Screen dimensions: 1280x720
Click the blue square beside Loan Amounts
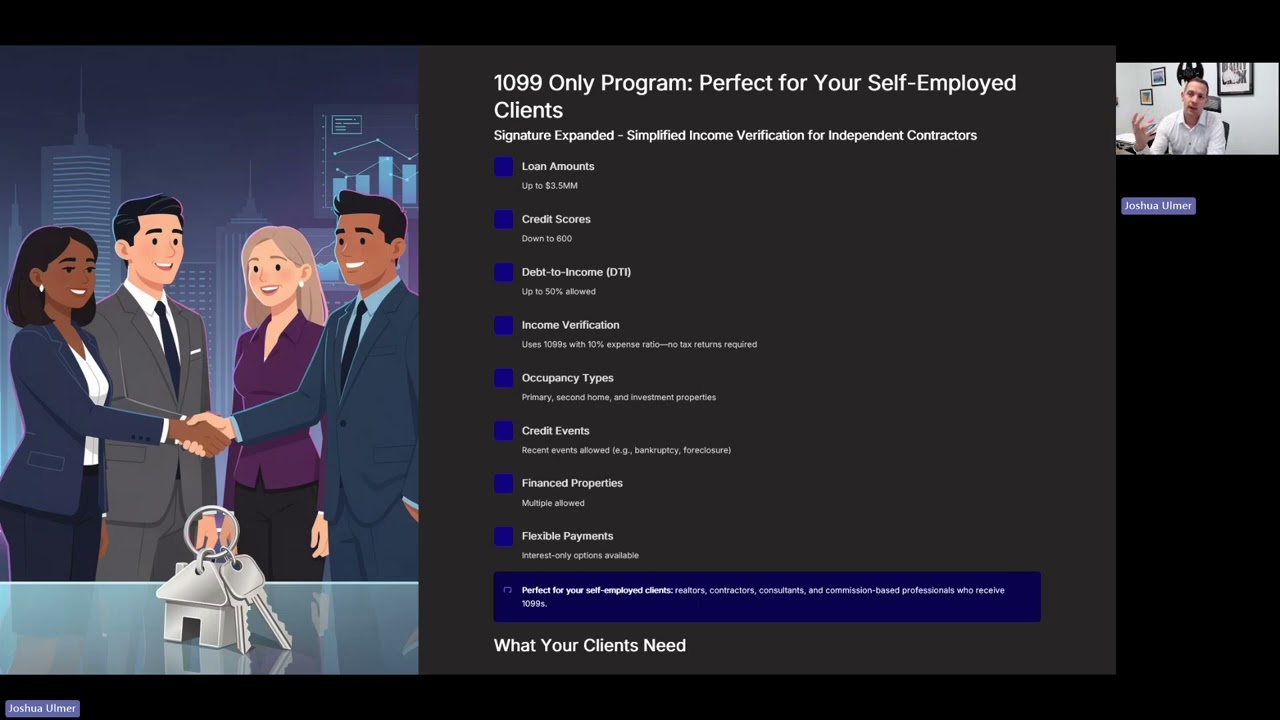(x=503, y=167)
